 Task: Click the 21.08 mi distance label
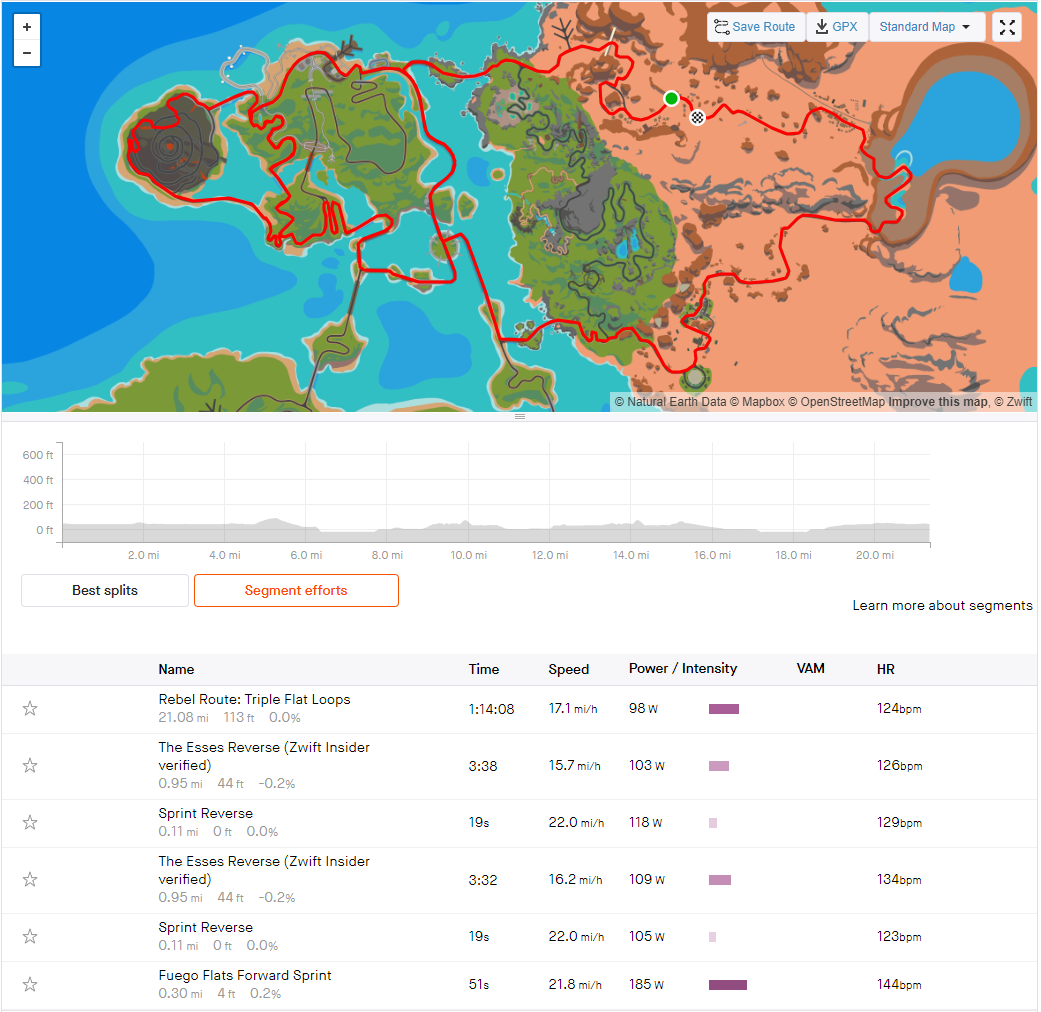point(183,718)
